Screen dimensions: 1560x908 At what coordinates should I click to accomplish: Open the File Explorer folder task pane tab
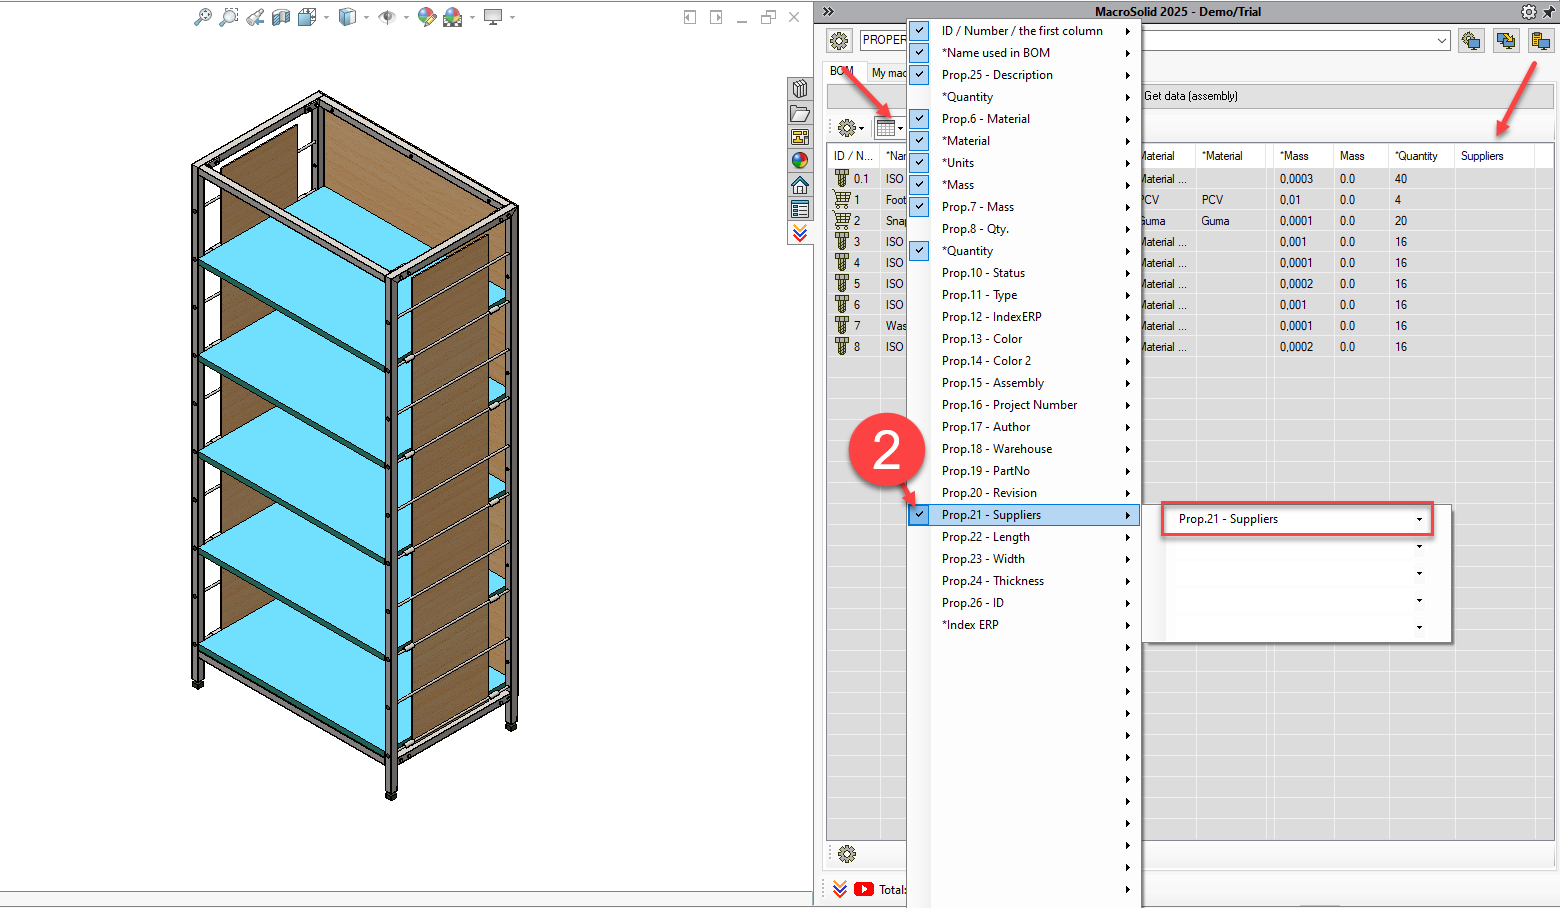pos(800,113)
